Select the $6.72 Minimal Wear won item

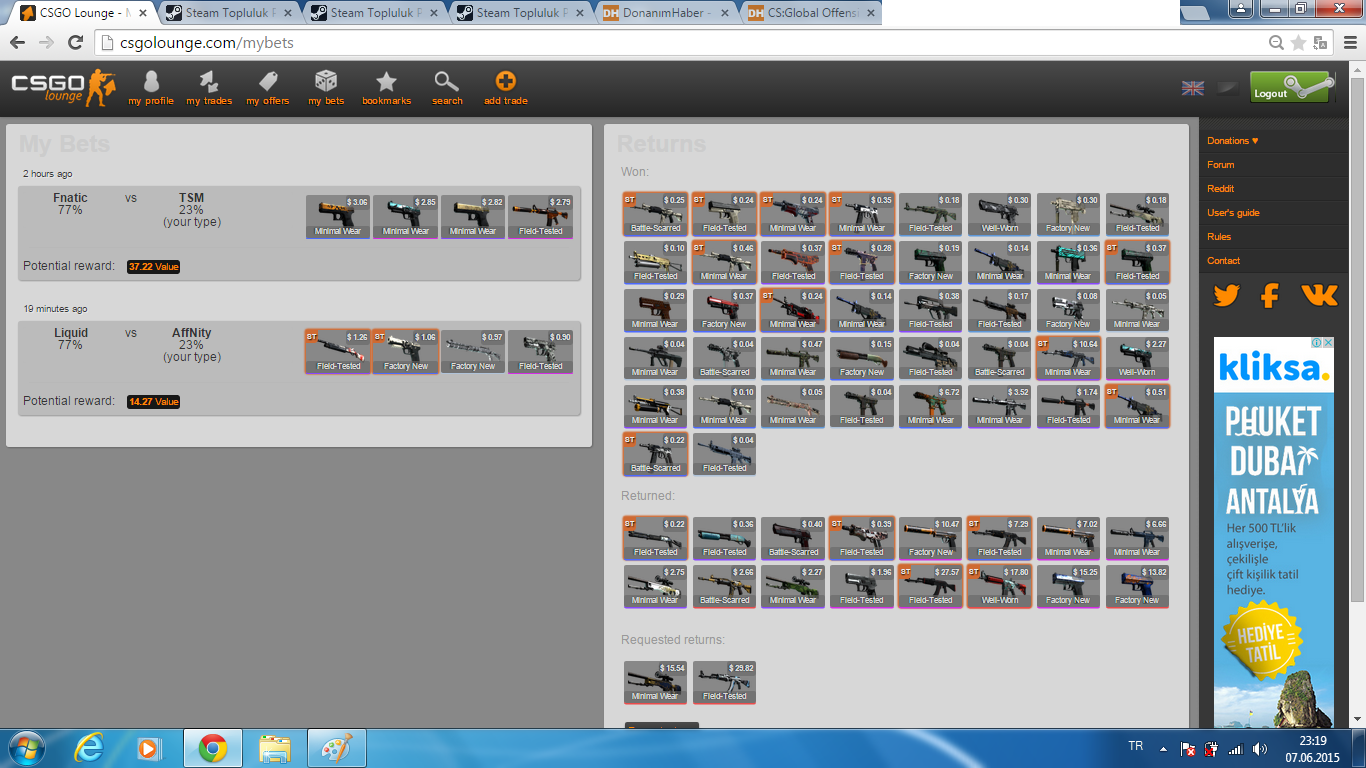pyautogui.click(x=930, y=405)
